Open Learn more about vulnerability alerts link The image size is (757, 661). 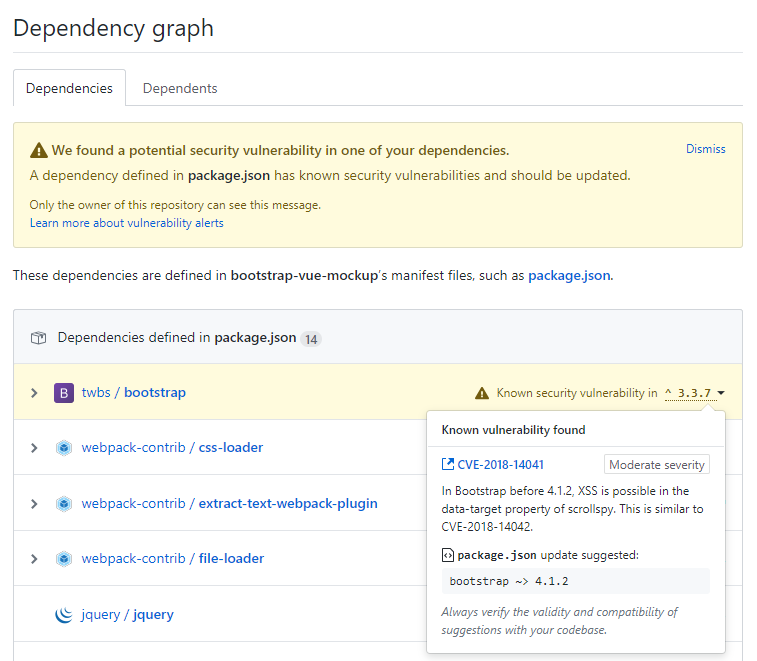[126, 223]
